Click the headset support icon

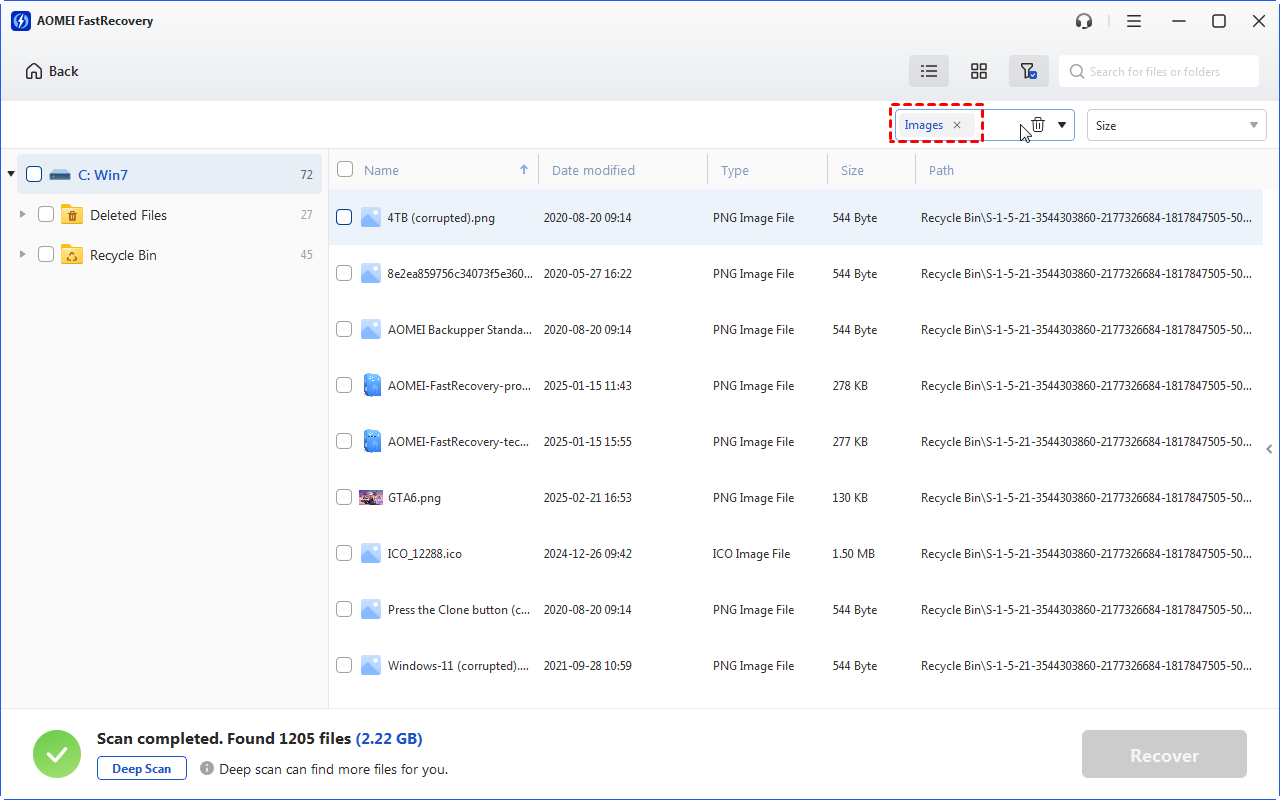coord(1083,20)
